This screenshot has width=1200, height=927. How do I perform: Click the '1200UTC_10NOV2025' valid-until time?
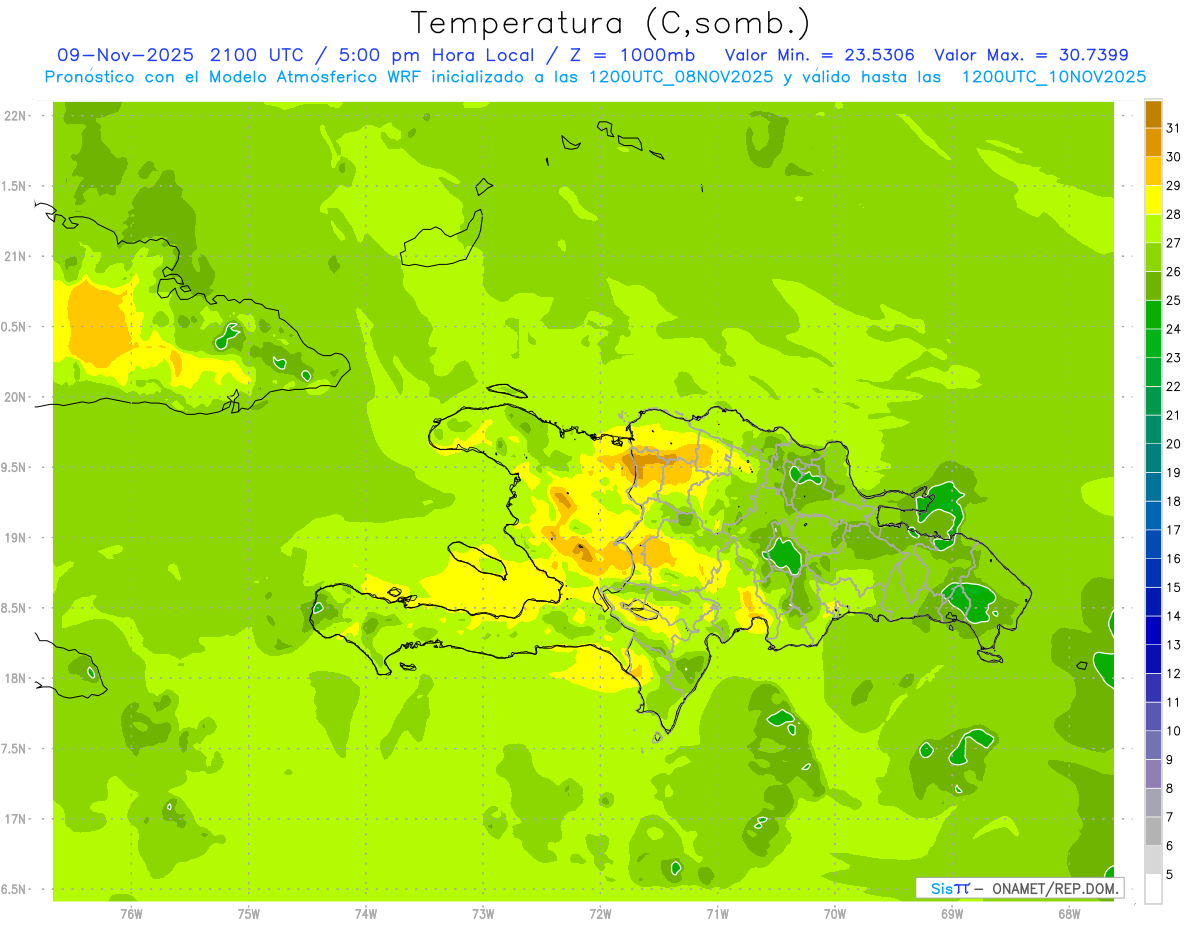[x=1054, y=77]
